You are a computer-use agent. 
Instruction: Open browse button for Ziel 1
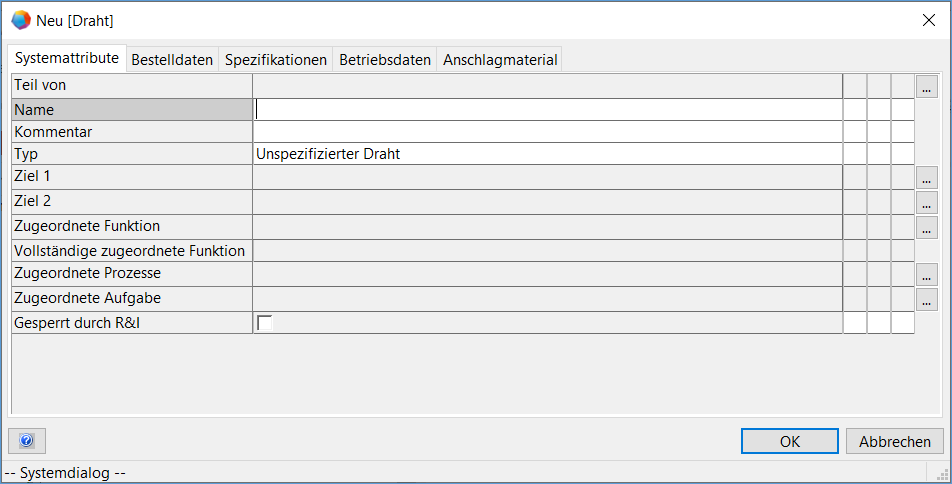(x=927, y=177)
